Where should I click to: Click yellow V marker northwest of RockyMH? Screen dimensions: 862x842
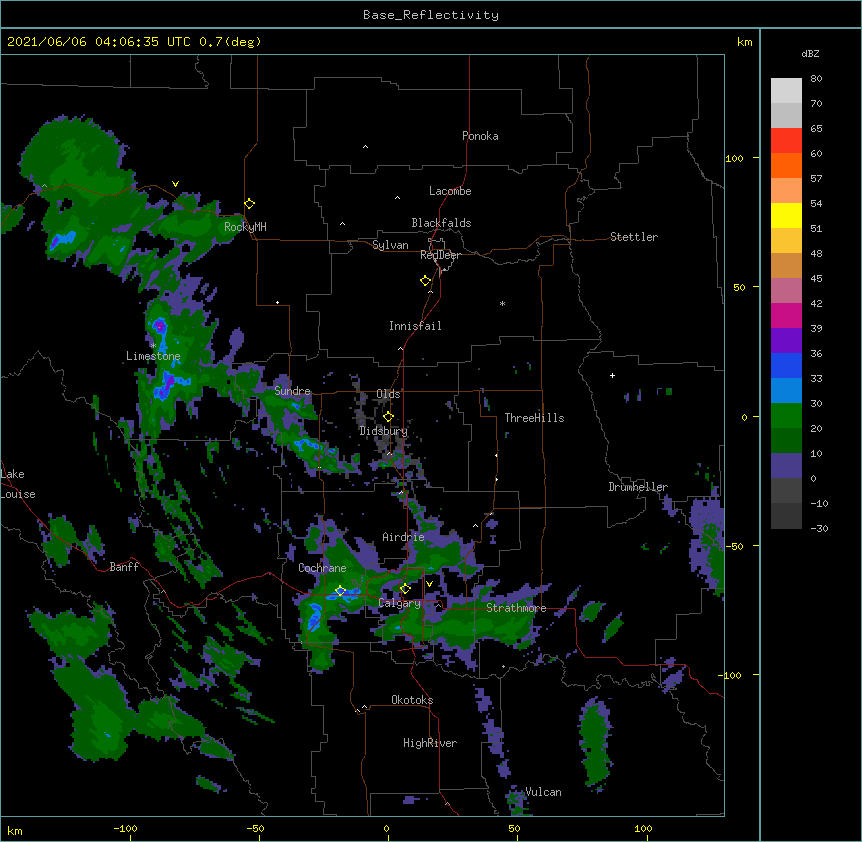[x=175, y=184]
